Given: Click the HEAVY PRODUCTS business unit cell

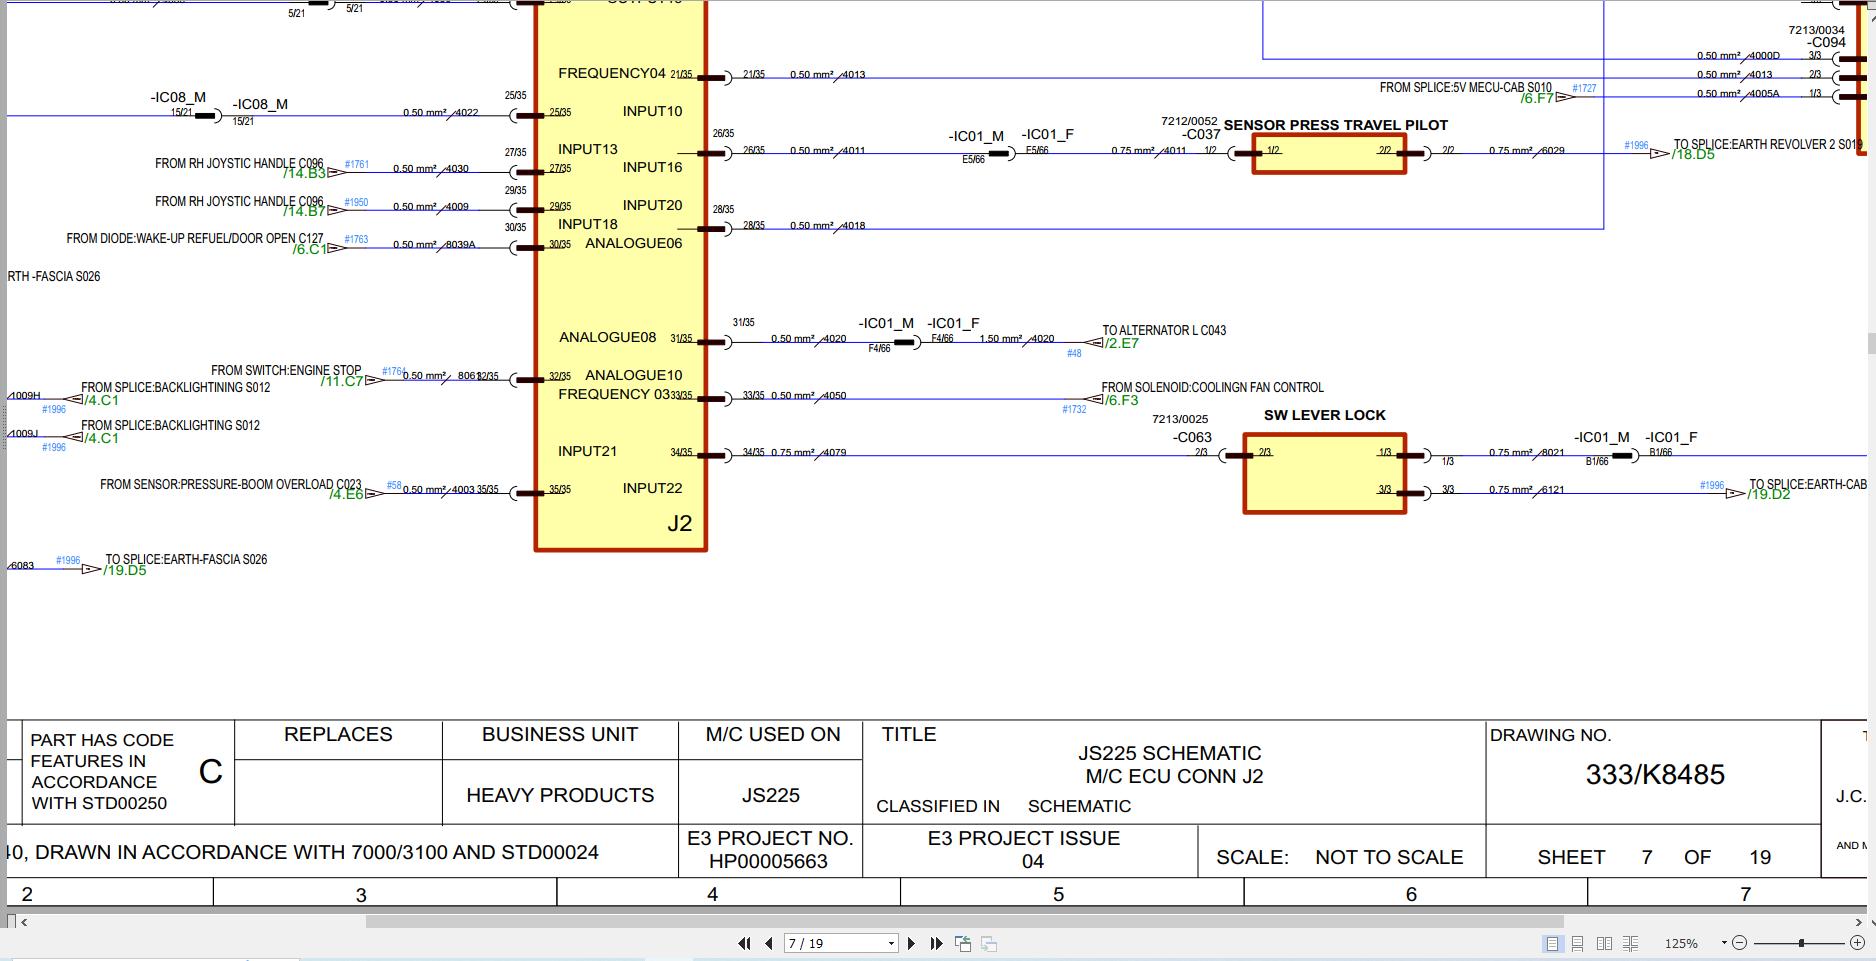Looking at the screenshot, I should coord(560,795).
